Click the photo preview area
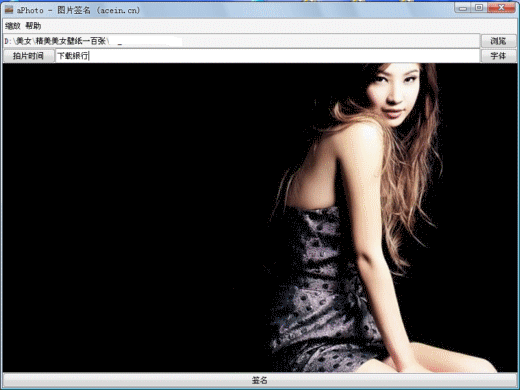The image size is (520, 390). (260, 217)
